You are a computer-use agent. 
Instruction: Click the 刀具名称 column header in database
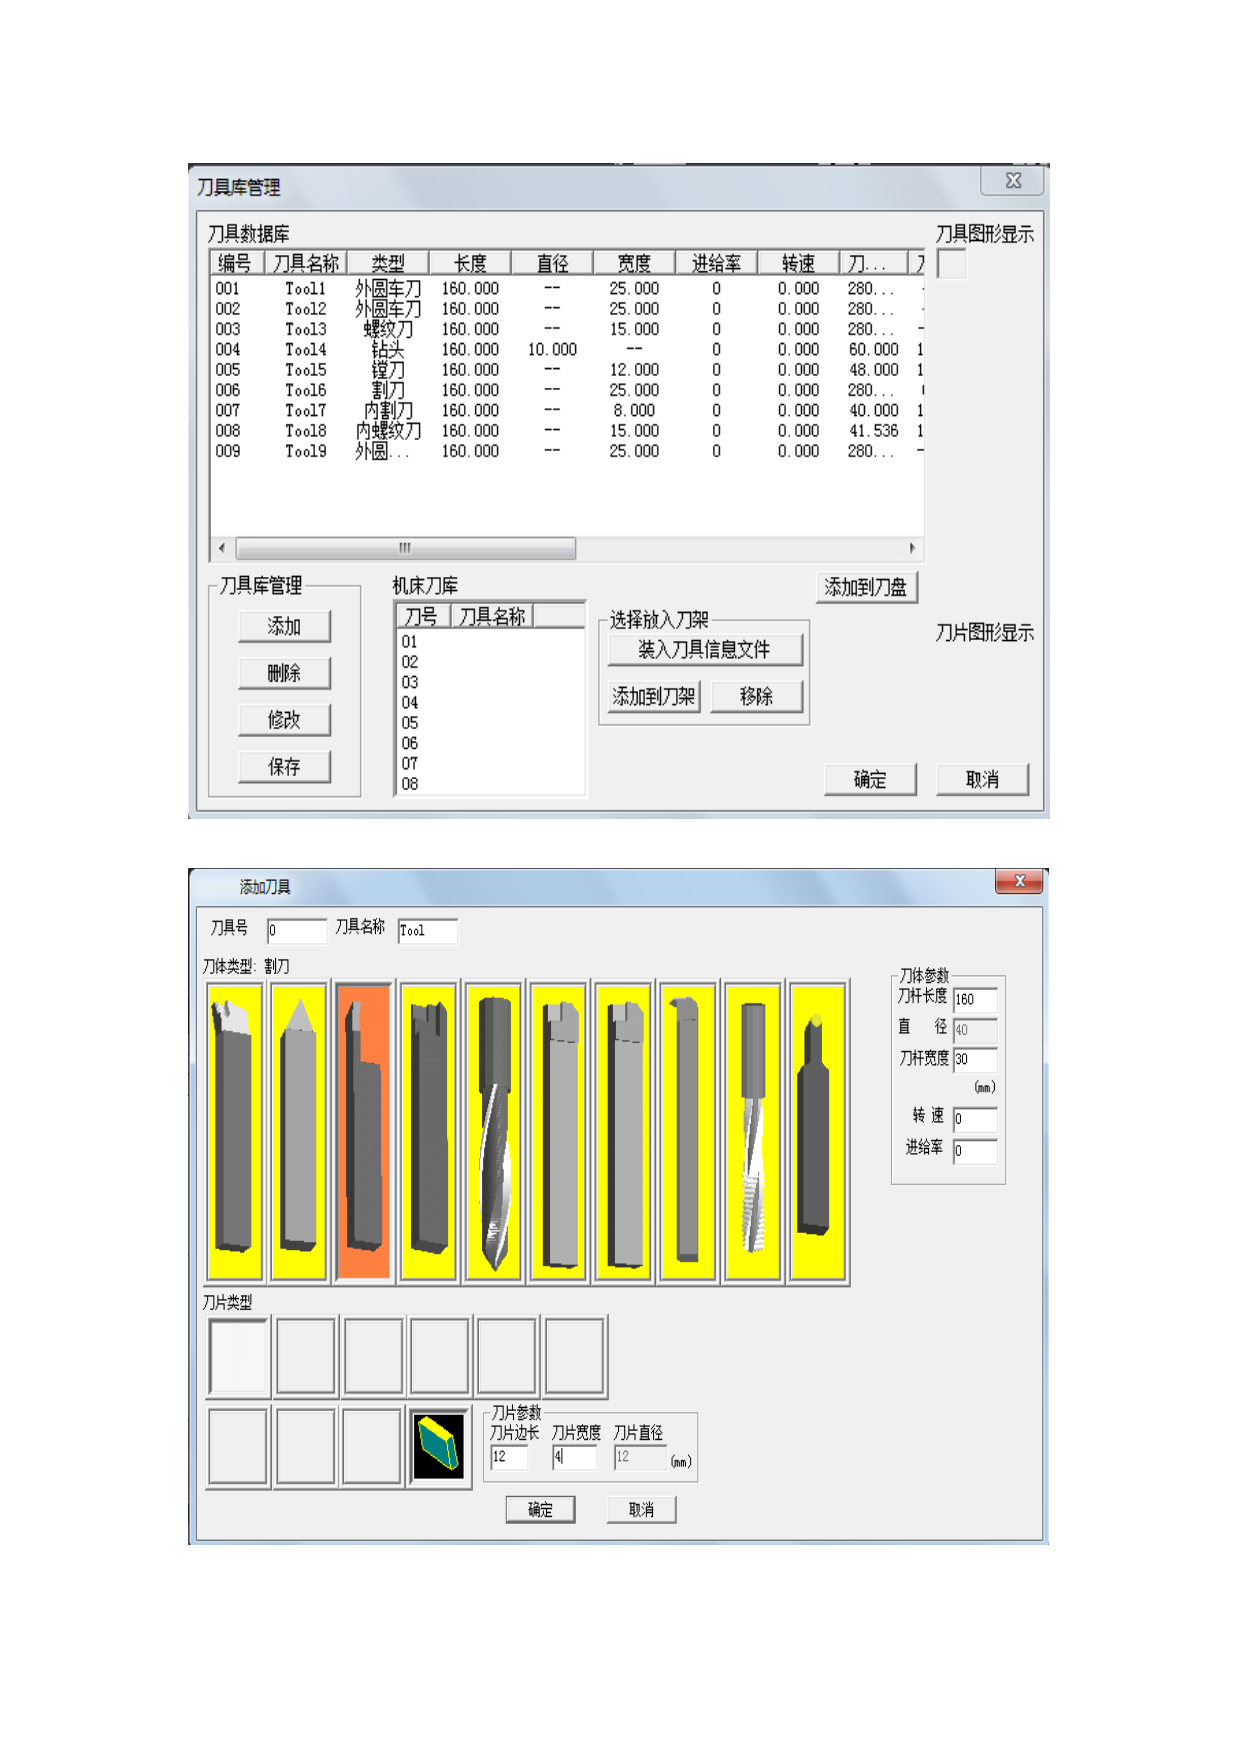[306, 263]
